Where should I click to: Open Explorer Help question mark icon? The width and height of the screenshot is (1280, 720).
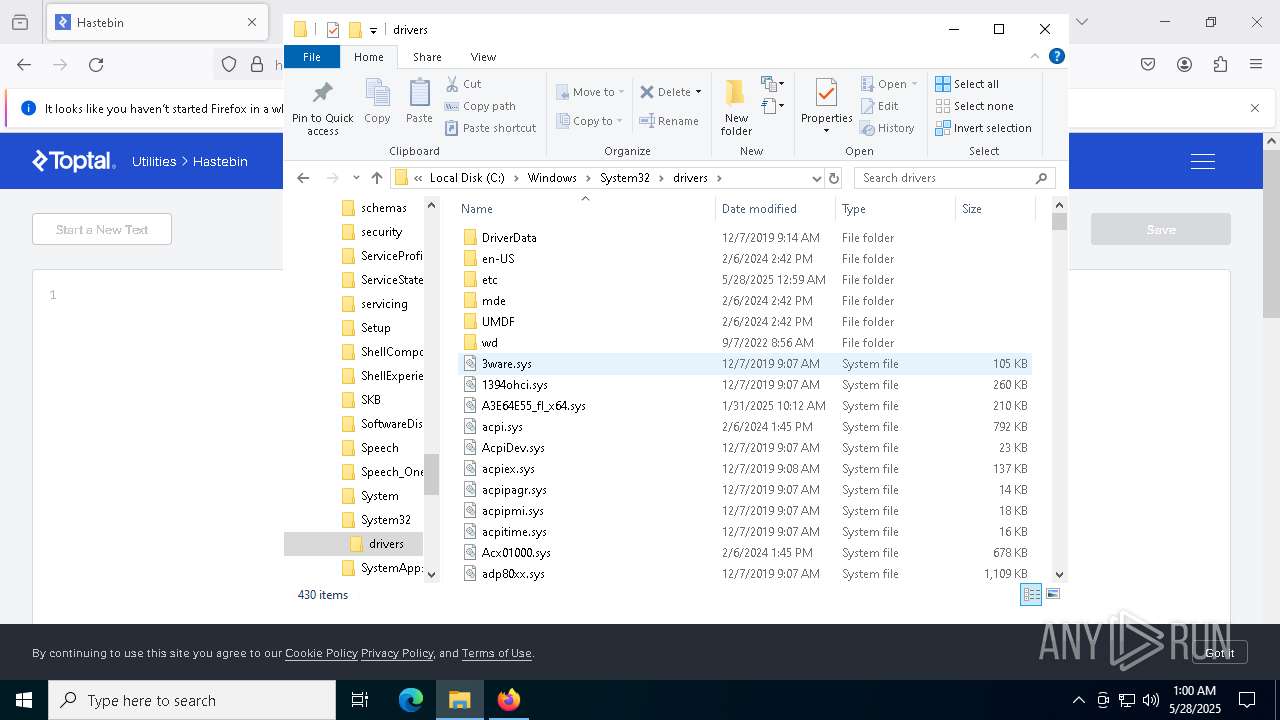1056,56
